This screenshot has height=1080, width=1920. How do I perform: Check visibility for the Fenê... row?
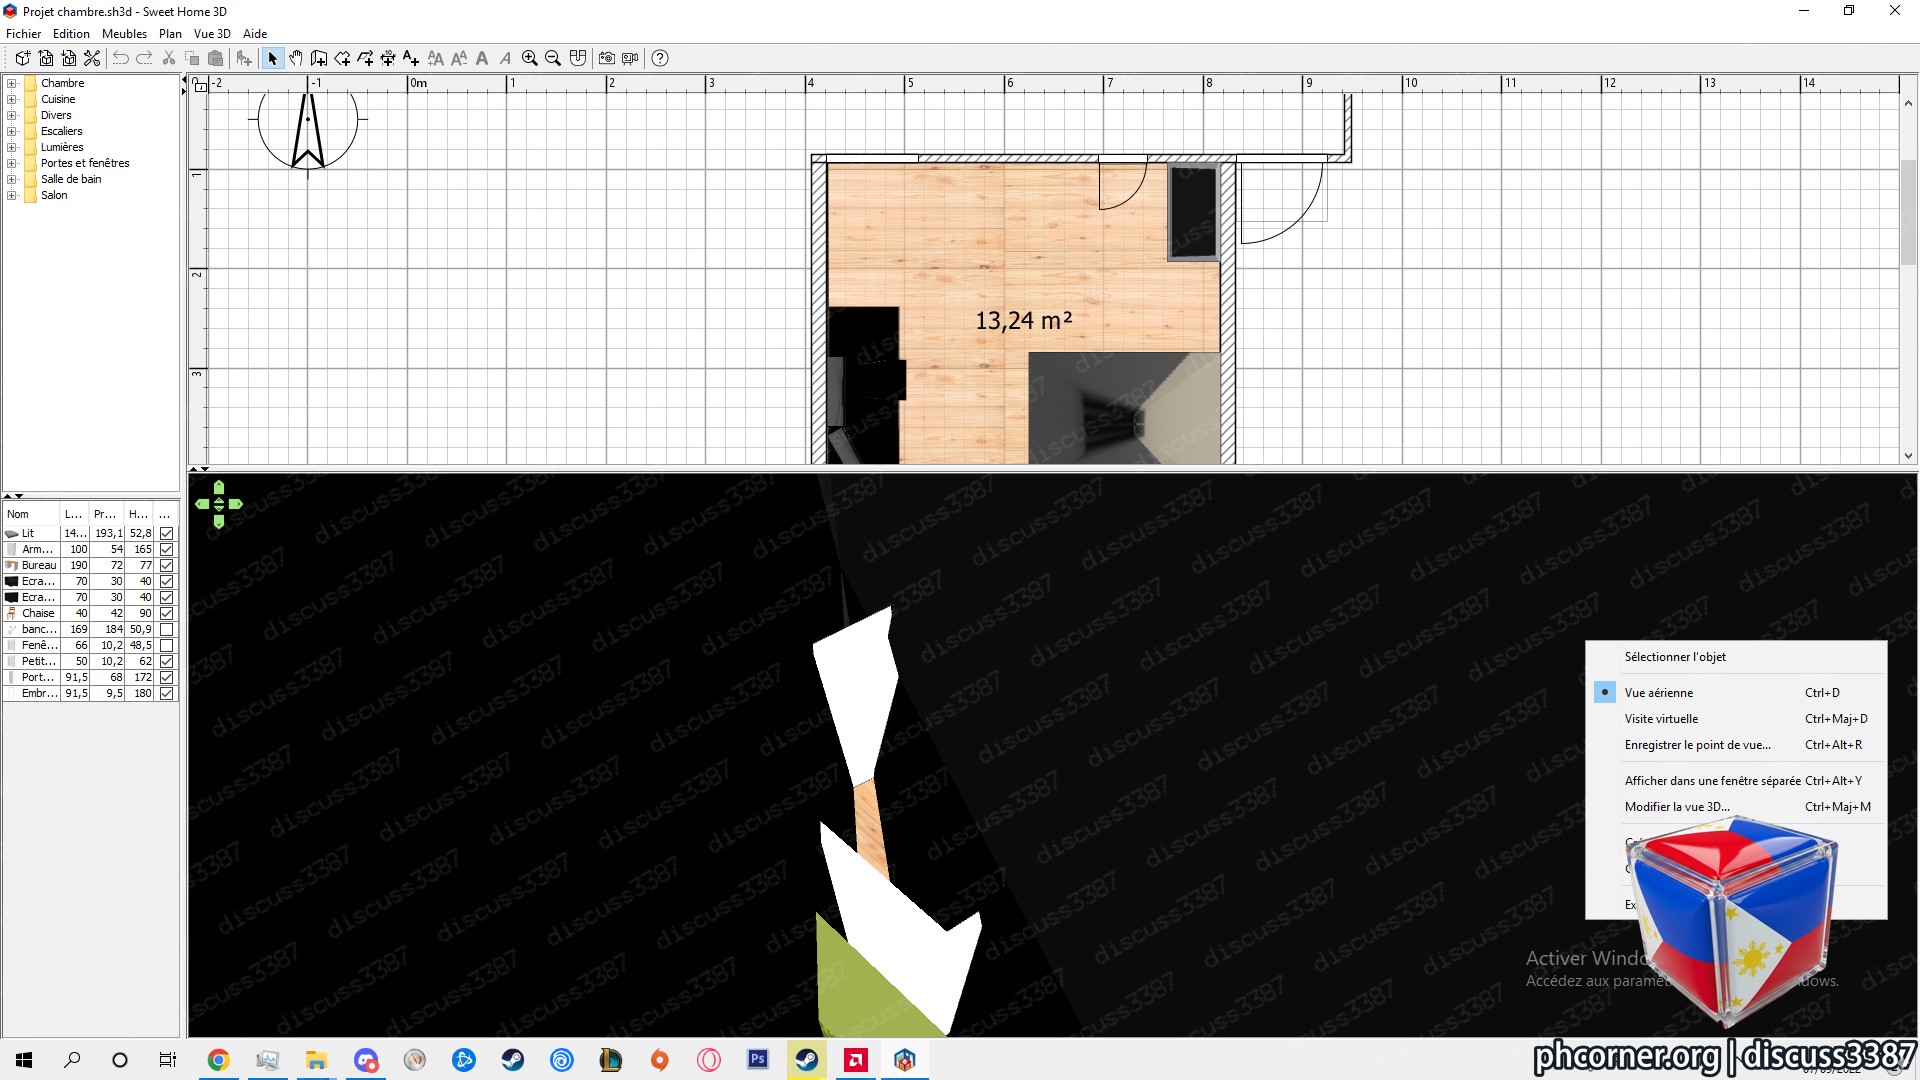coord(167,645)
